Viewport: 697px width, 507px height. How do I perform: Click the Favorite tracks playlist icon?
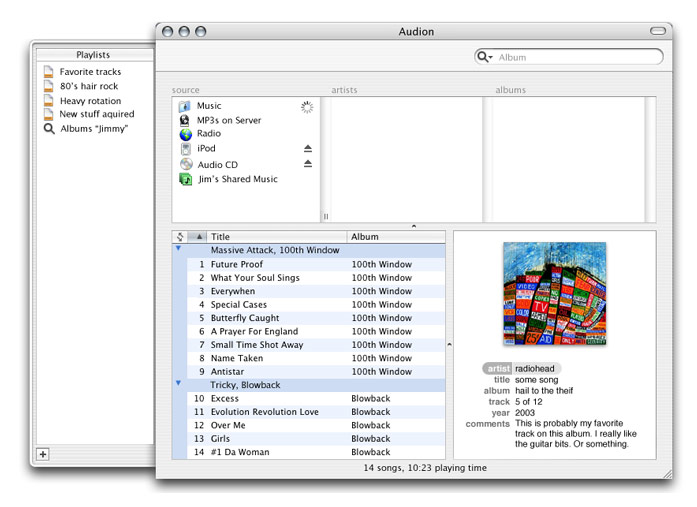[48, 72]
